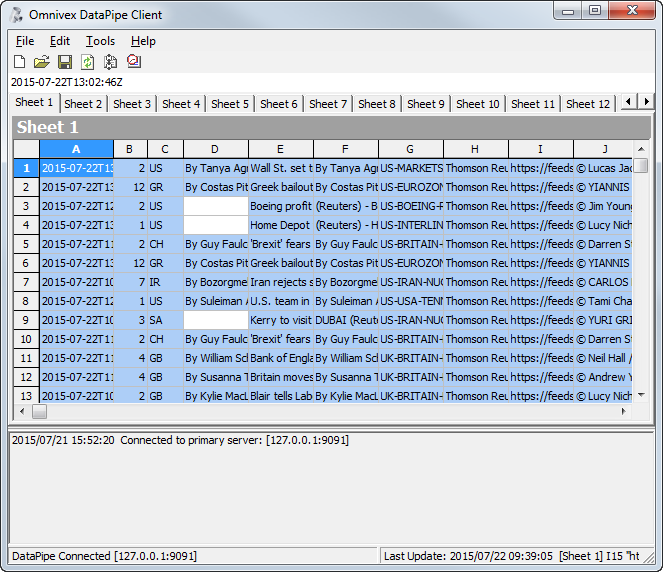This screenshot has height=572, width=663.
Task: Select column I header
Action: click(x=541, y=149)
